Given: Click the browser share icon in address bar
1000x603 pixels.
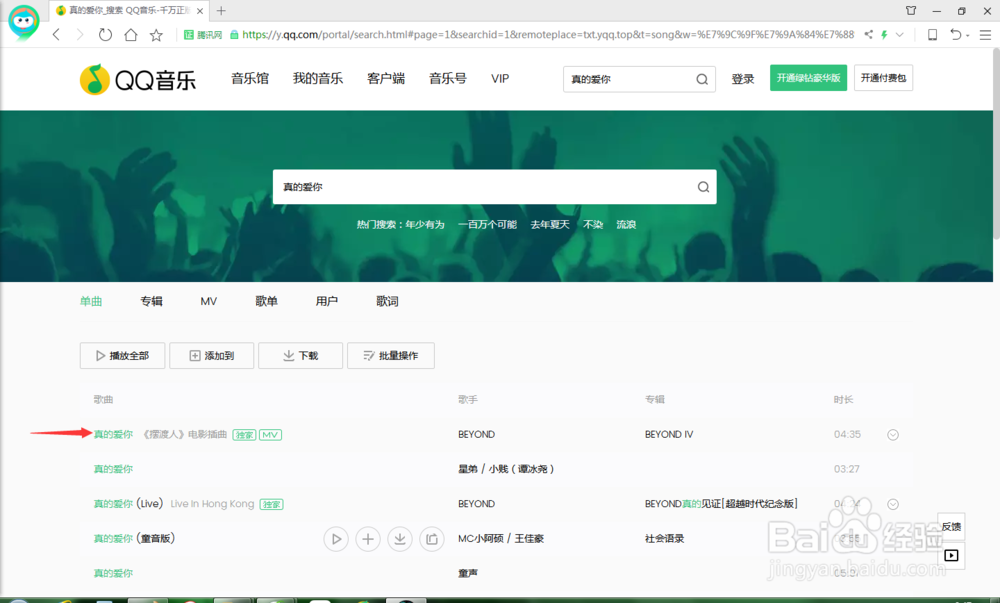Looking at the screenshot, I should point(868,34).
